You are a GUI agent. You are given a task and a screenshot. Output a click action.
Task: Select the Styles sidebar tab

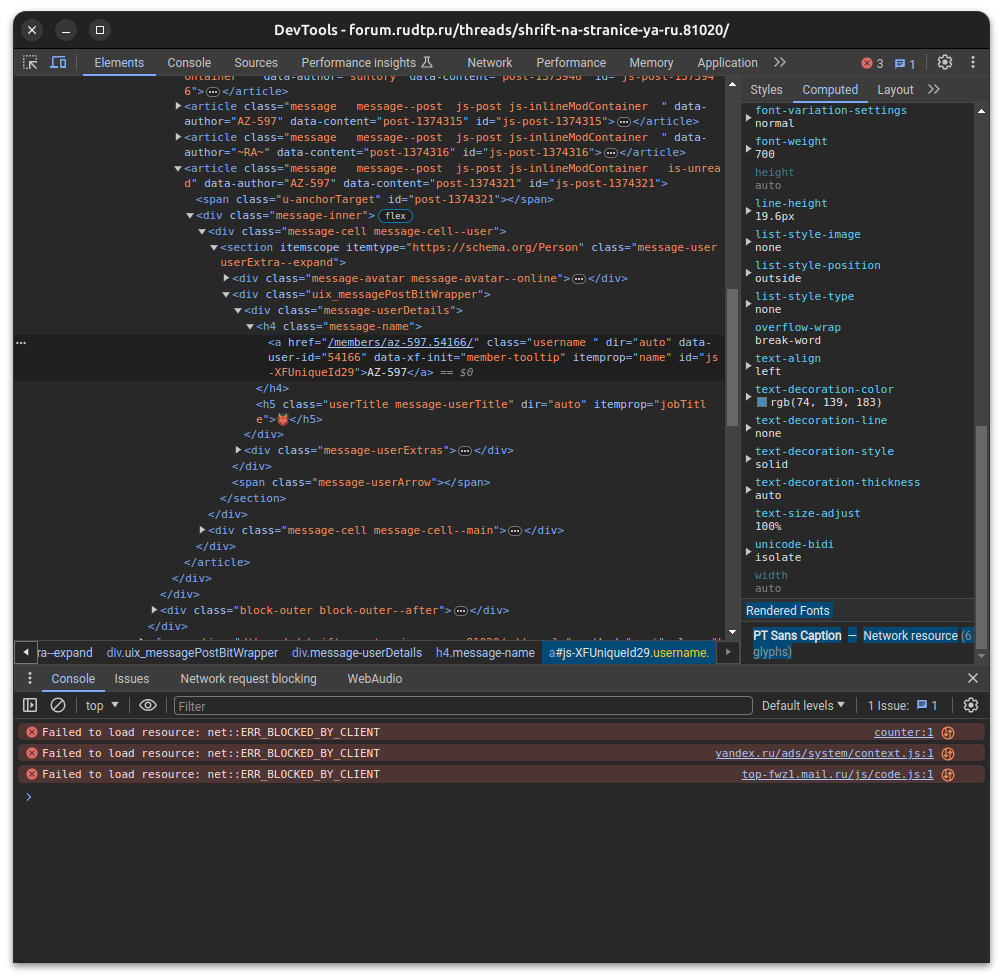[x=766, y=90]
